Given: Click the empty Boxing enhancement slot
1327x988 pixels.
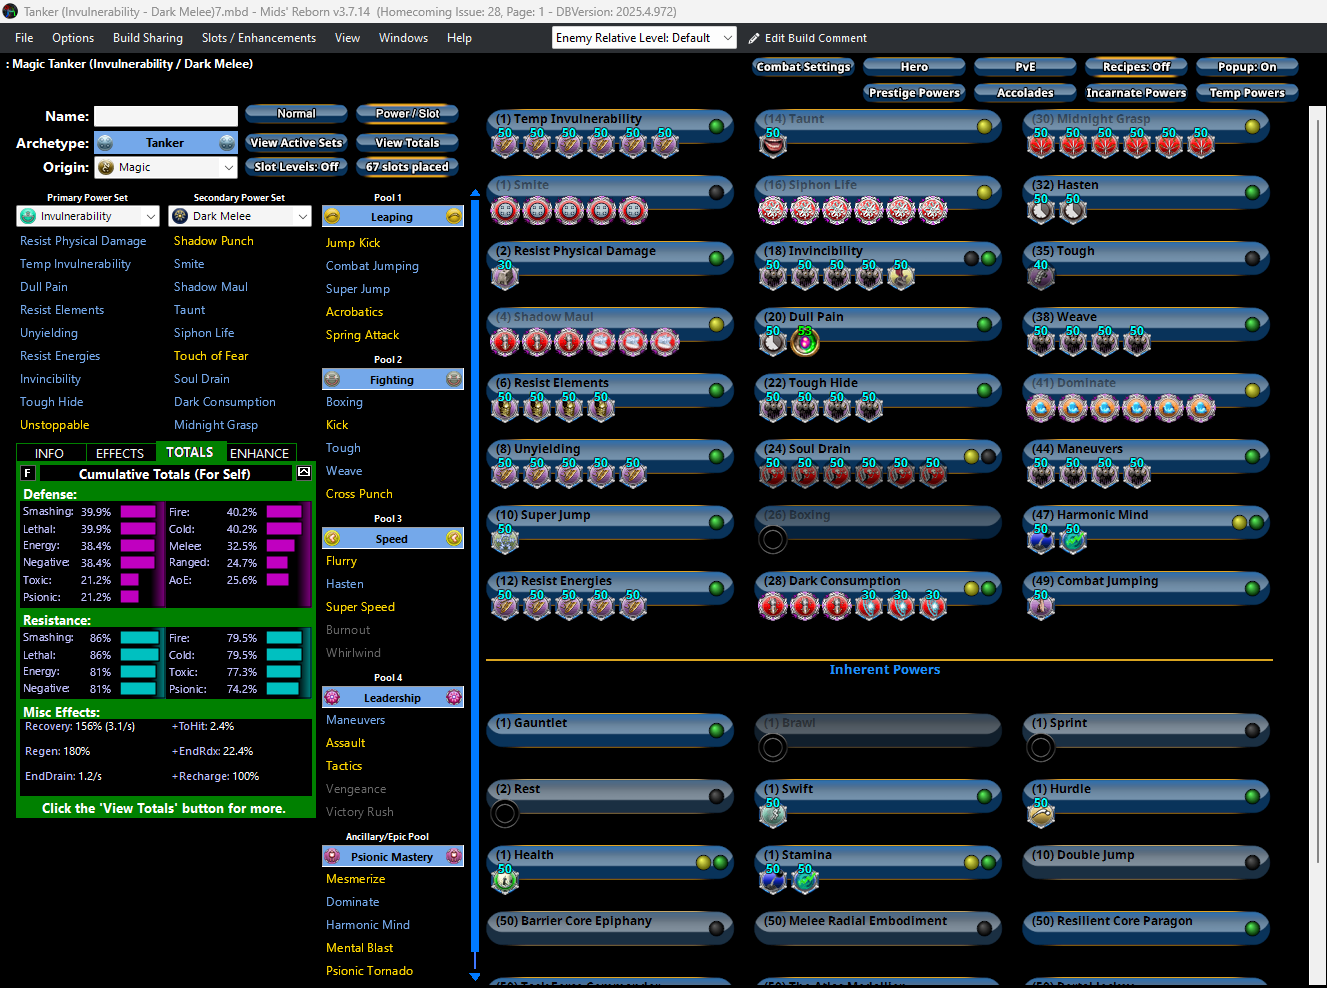Looking at the screenshot, I should point(773,540).
